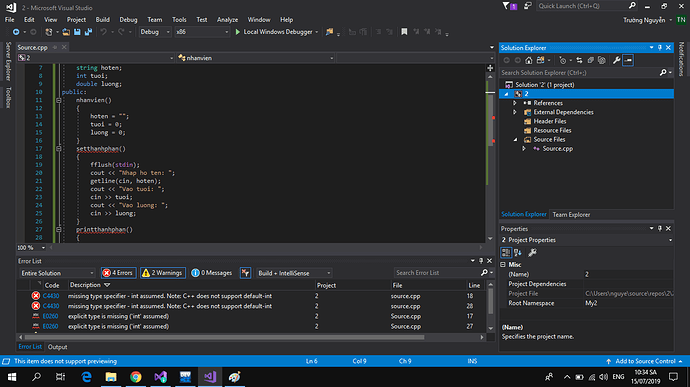This screenshot has width=690, height=387.
Task: Open the 100 % zoom dropdown
Action: pyautogui.click(x=31, y=248)
